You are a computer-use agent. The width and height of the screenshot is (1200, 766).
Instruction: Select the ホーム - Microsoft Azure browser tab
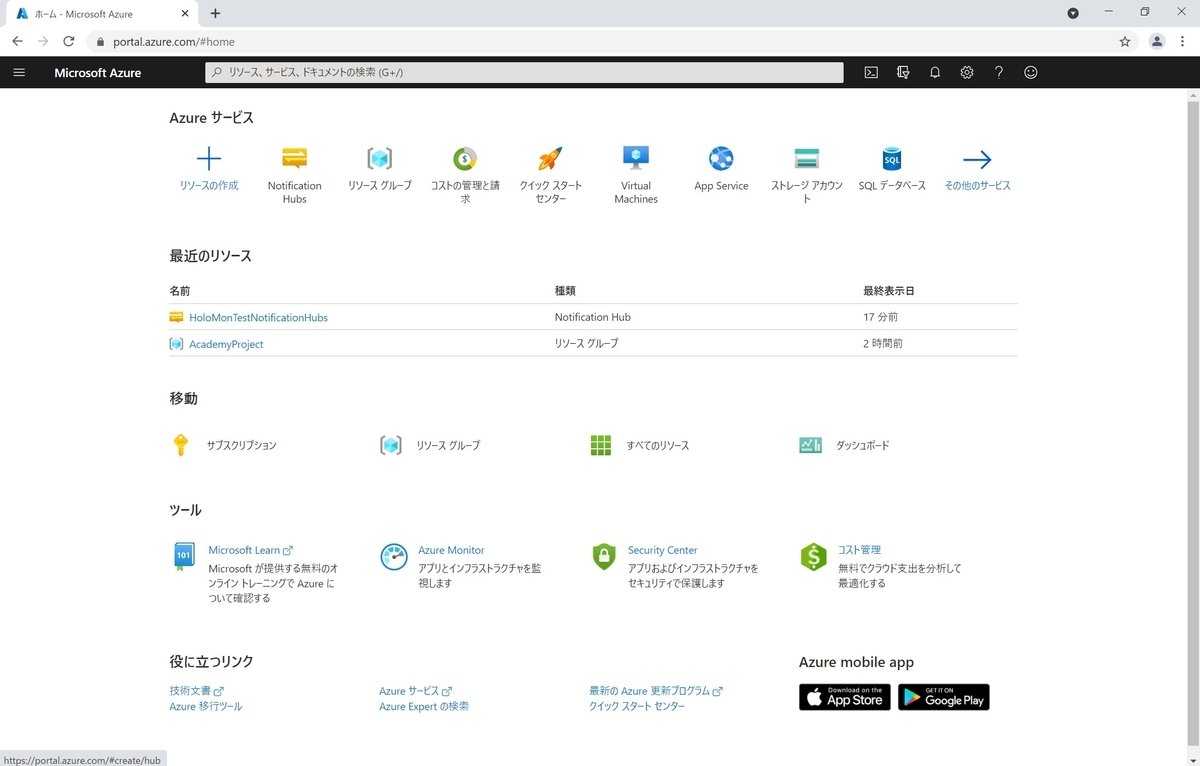pyautogui.click(x=104, y=13)
